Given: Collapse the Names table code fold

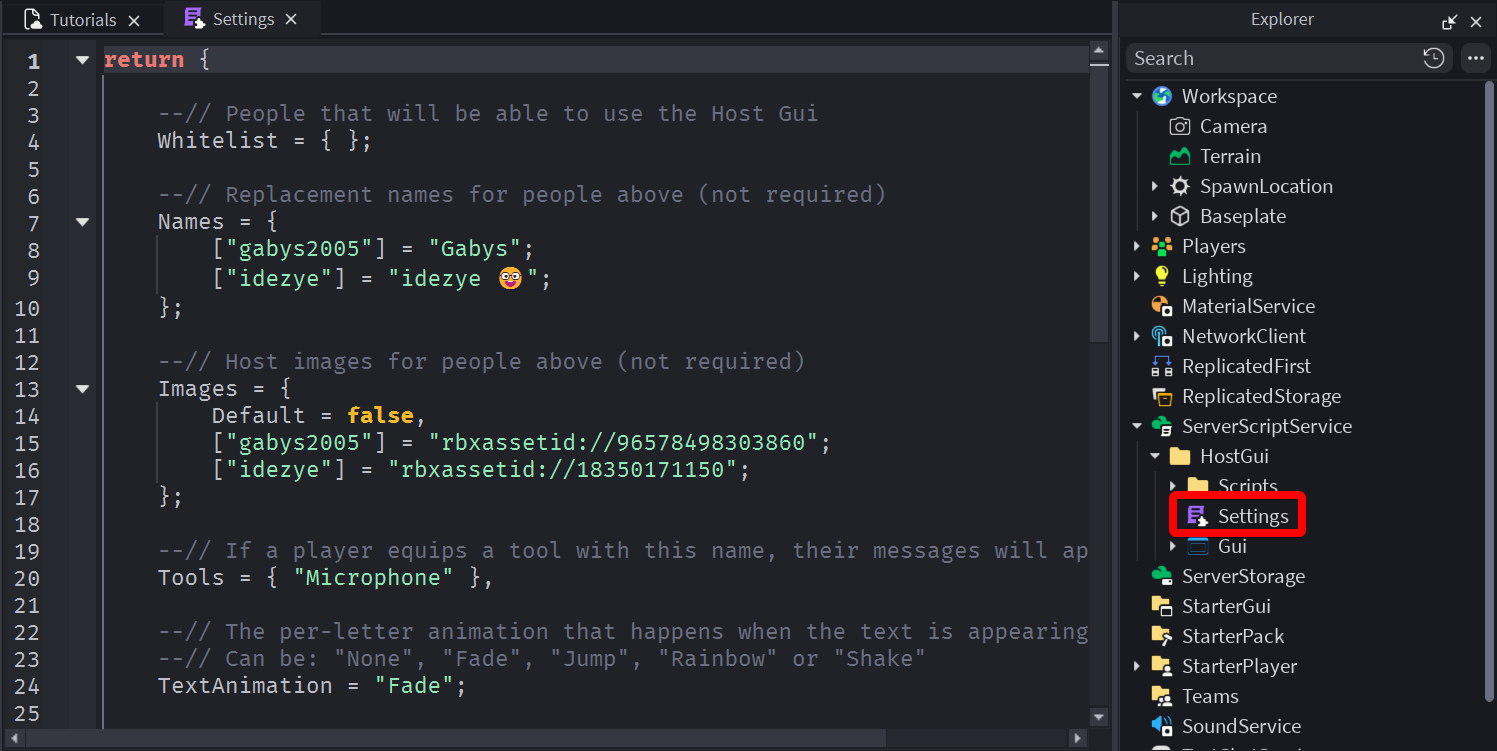Looking at the screenshot, I should coord(83,222).
